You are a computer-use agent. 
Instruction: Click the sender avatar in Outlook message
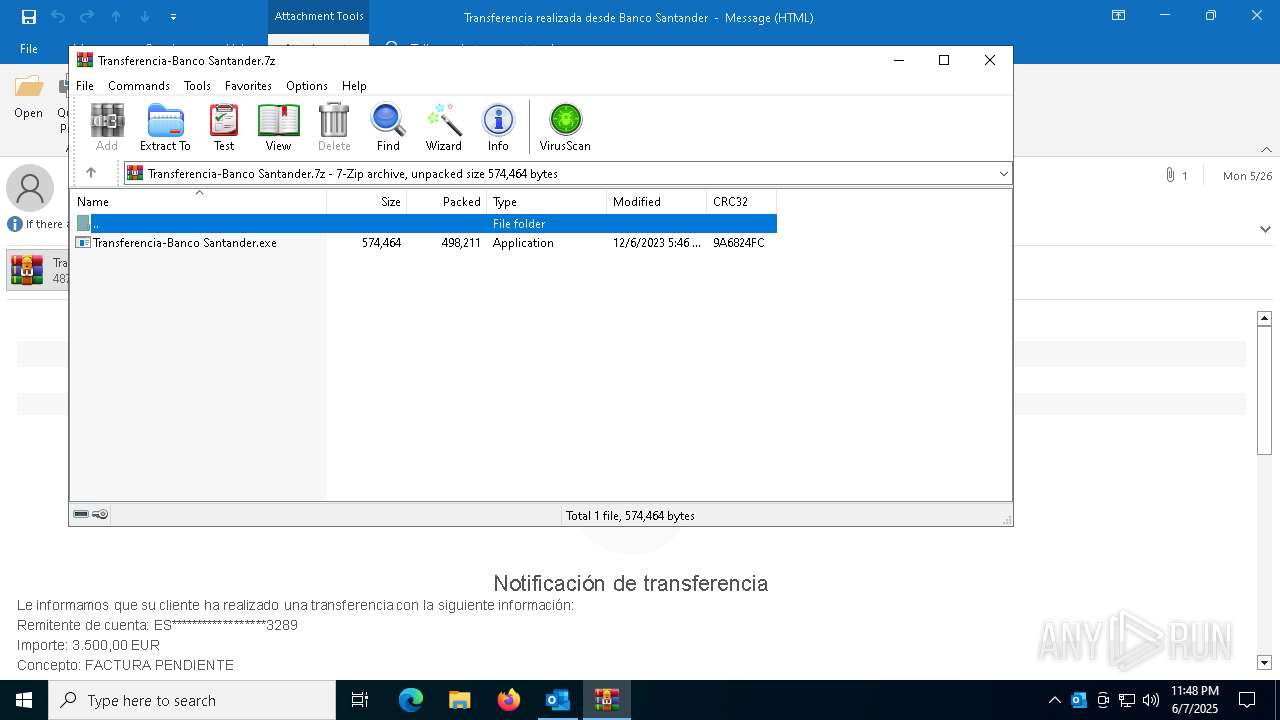point(30,188)
